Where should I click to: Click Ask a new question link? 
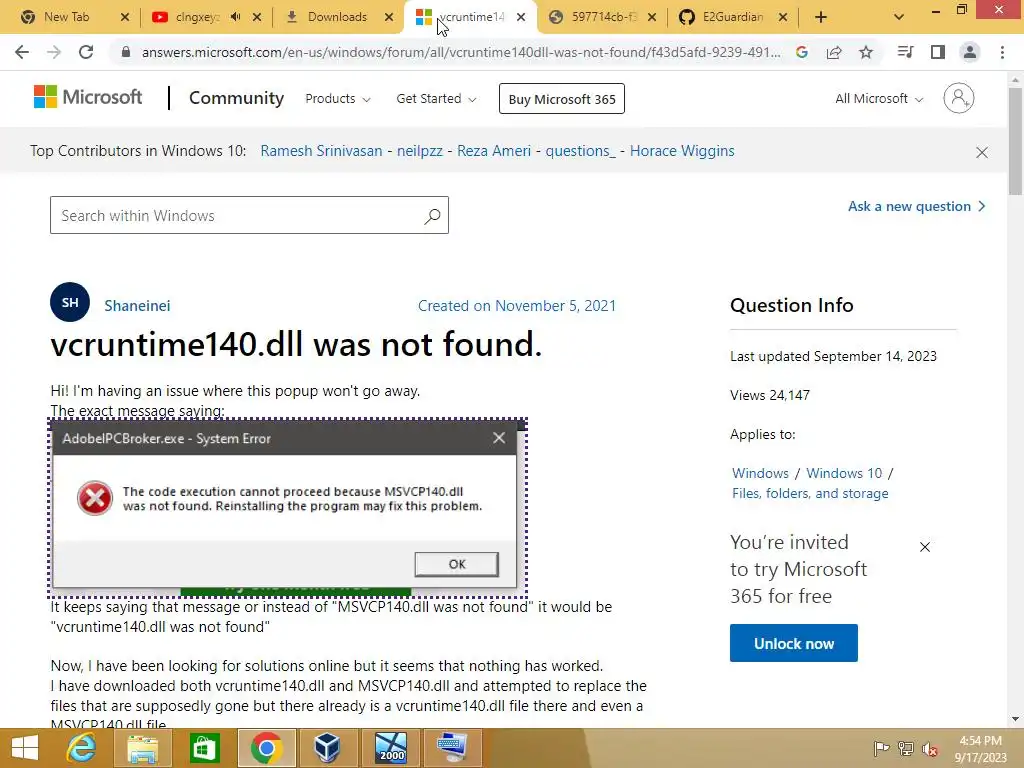tap(916, 206)
